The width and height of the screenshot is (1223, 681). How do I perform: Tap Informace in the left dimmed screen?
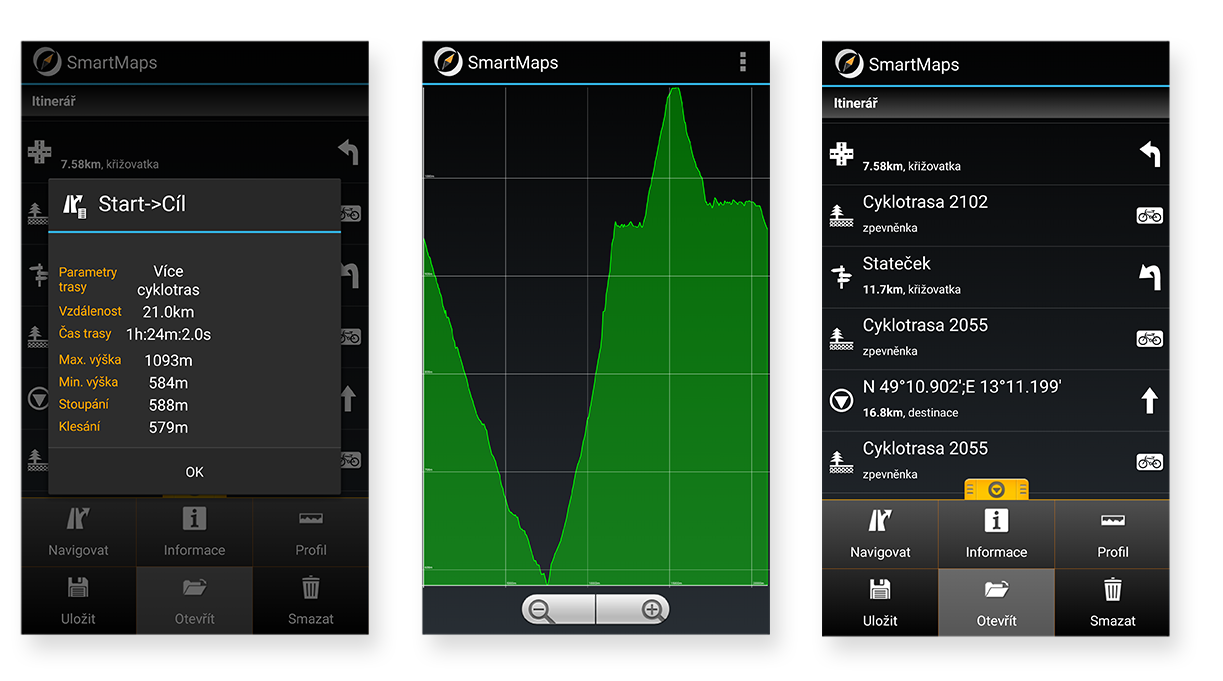pos(194,532)
